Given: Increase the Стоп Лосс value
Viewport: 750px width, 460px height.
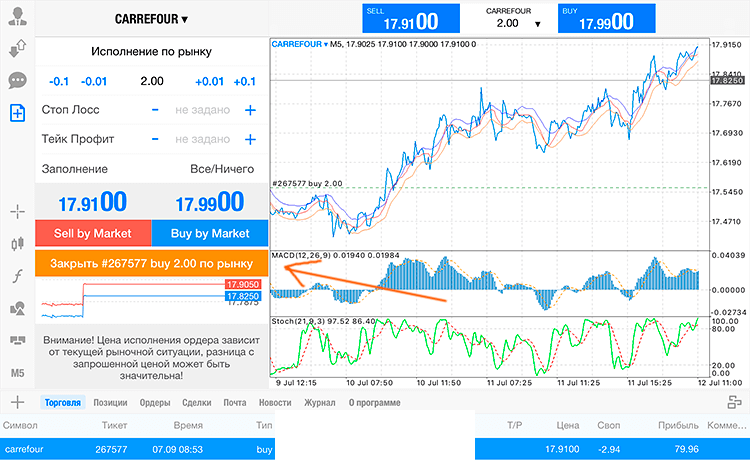Looking at the screenshot, I should tap(250, 110).
